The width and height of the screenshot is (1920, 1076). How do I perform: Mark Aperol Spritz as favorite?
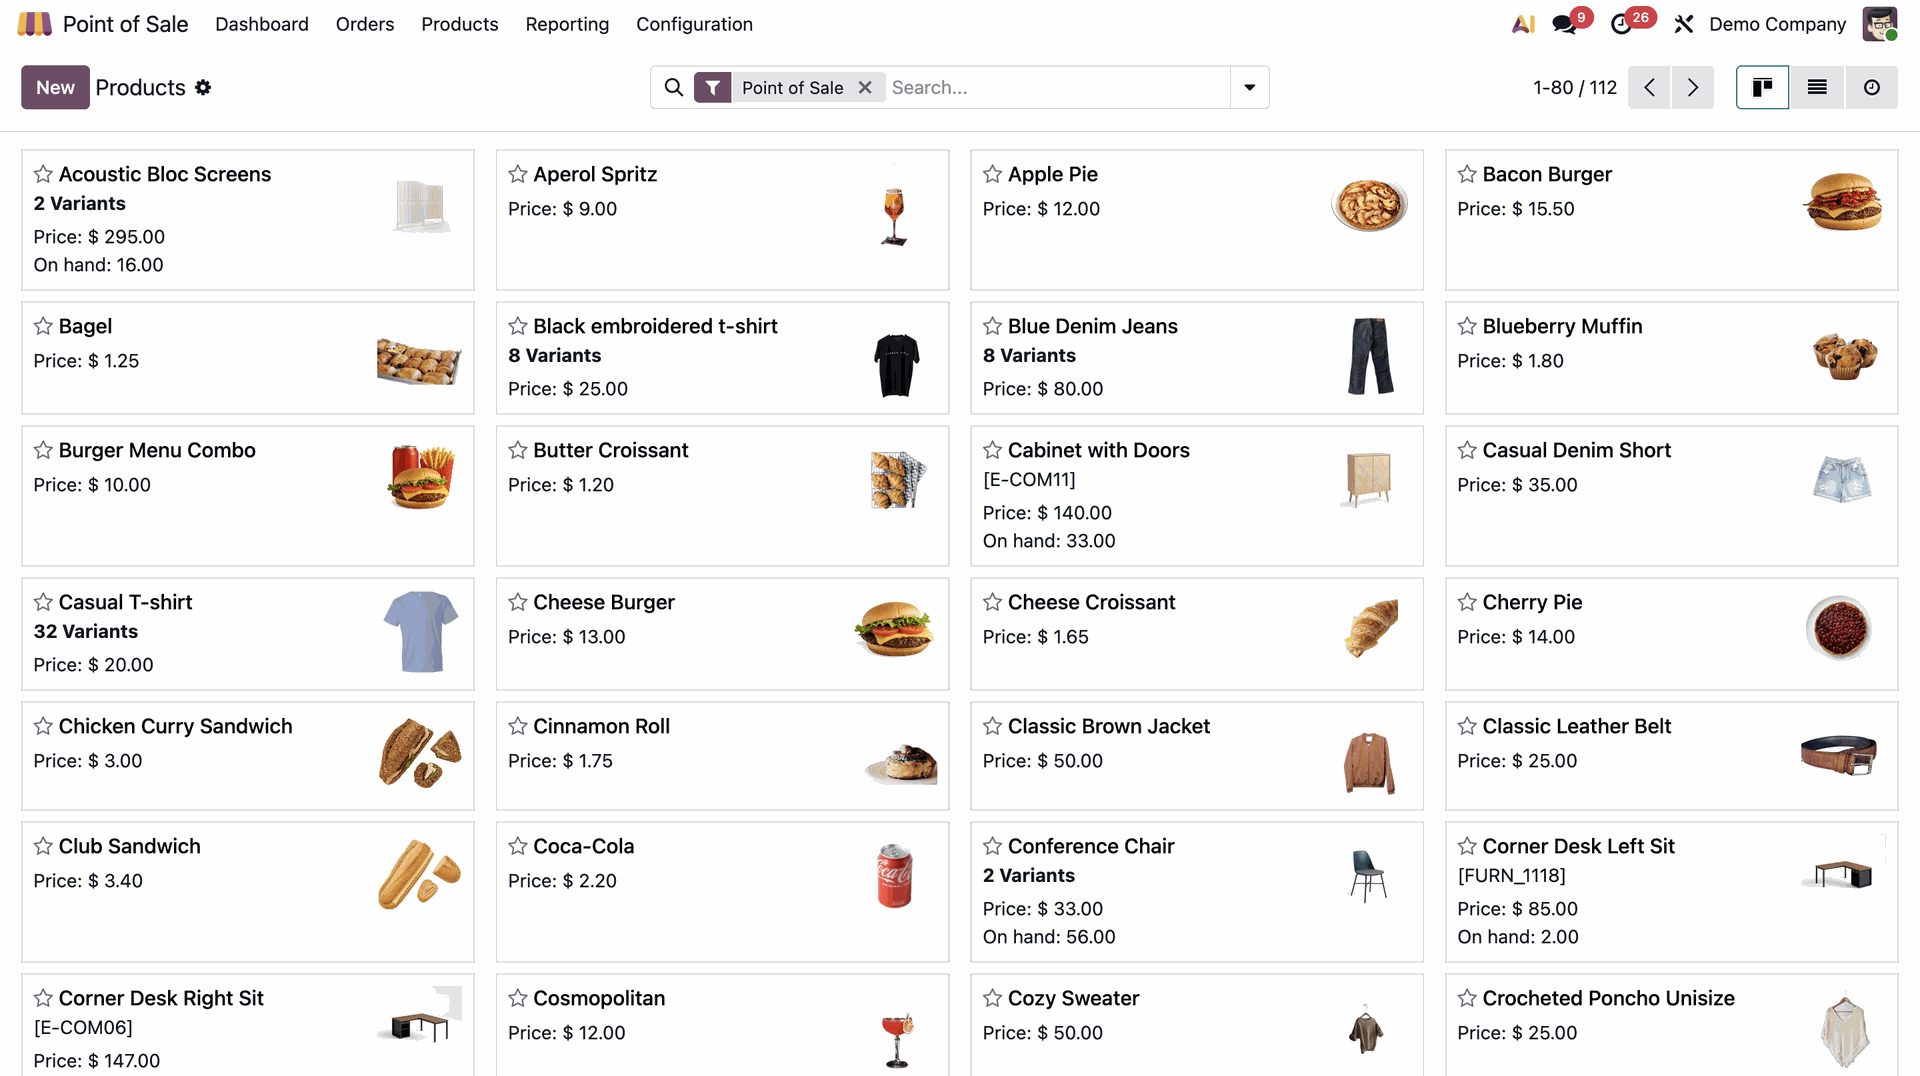tap(518, 174)
